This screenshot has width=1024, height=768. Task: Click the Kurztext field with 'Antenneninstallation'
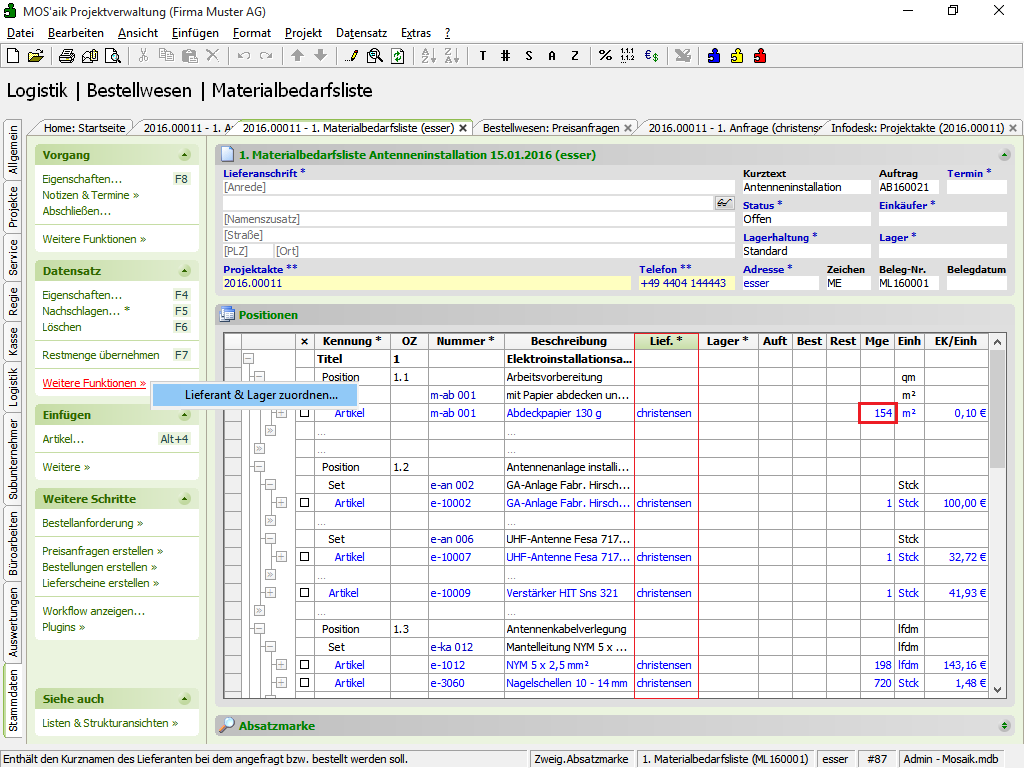coord(804,187)
